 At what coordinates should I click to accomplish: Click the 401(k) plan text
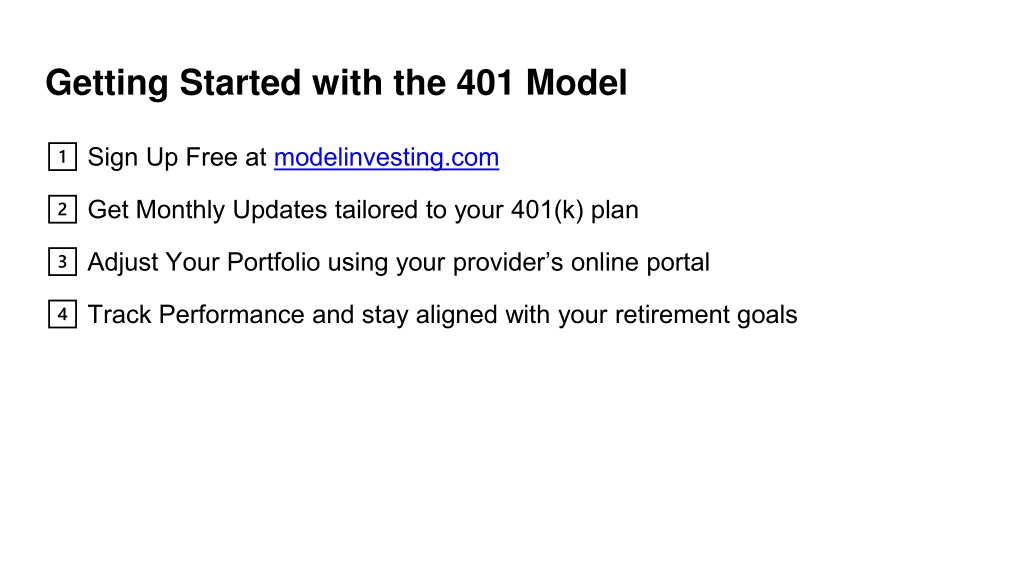tap(575, 210)
